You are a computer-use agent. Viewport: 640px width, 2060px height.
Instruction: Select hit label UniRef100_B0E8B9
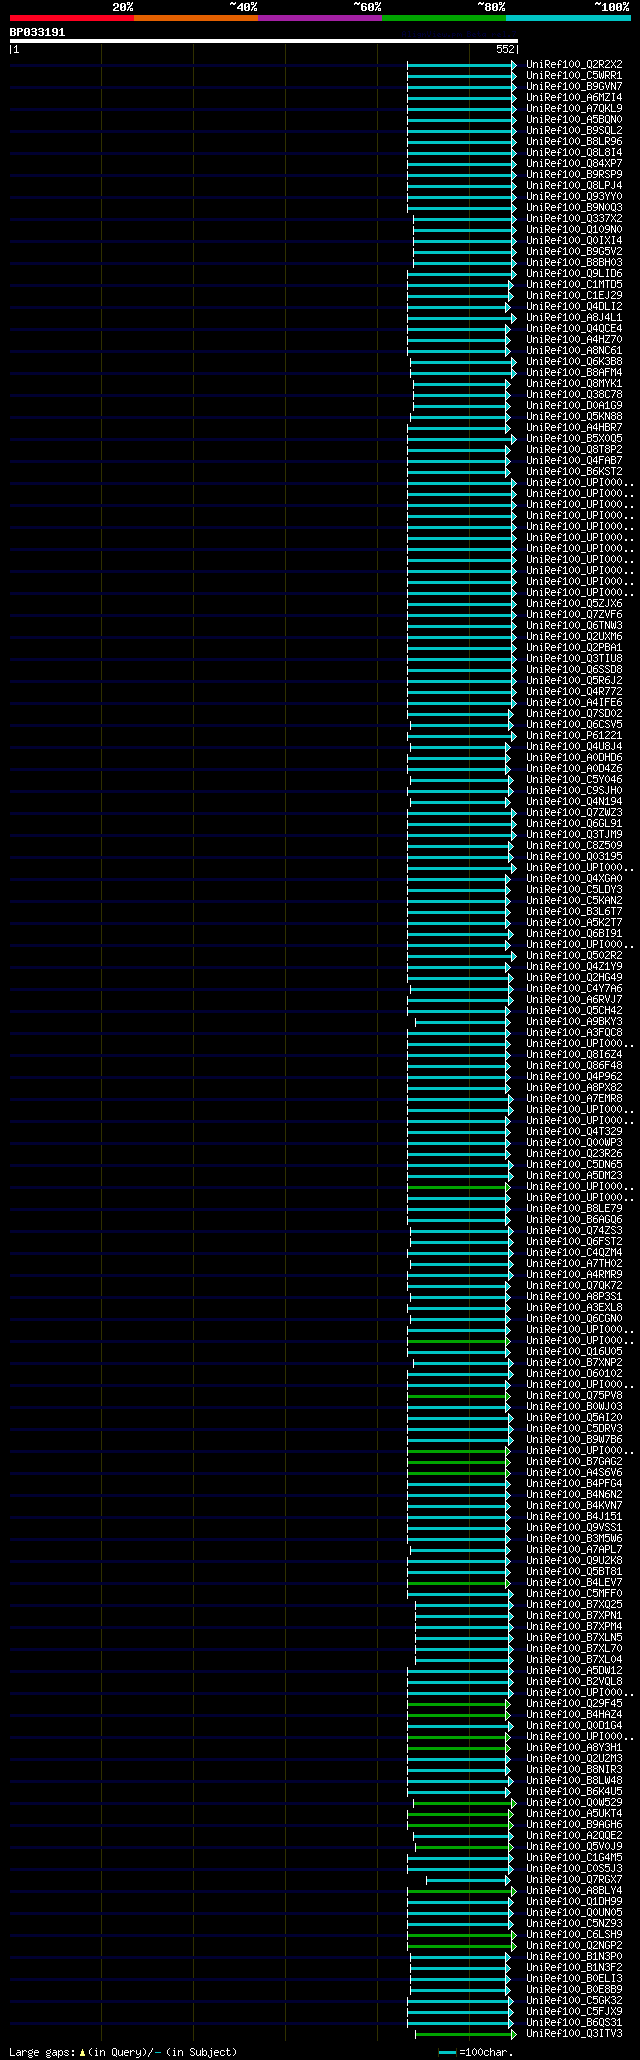coord(574,1989)
